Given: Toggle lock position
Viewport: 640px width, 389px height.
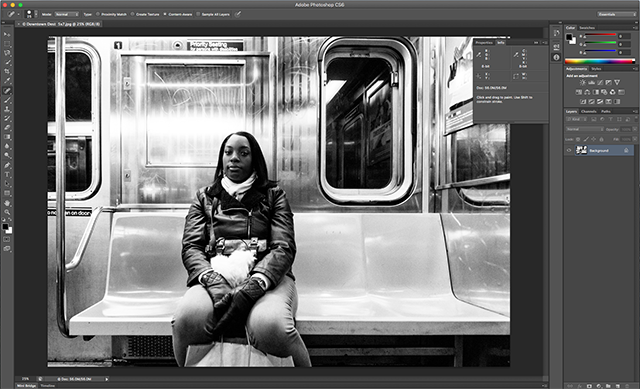Looking at the screenshot, I should tap(594, 140).
